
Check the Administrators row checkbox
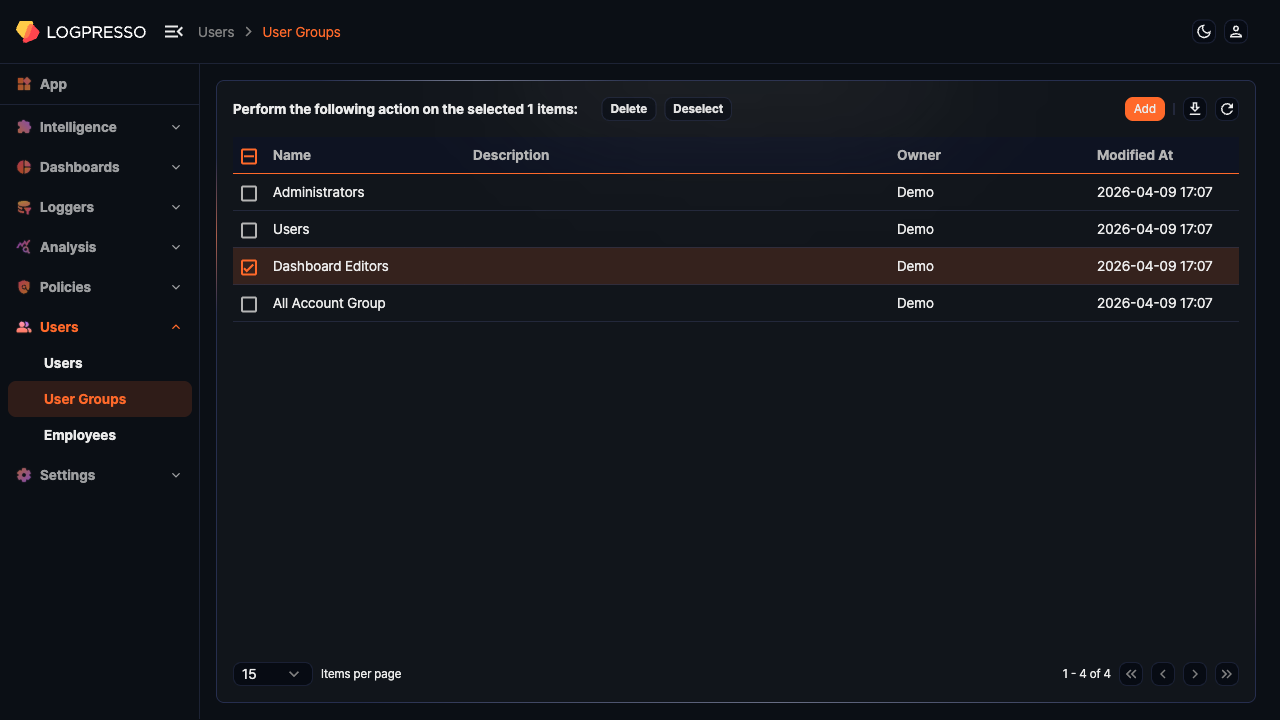click(x=249, y=193)
